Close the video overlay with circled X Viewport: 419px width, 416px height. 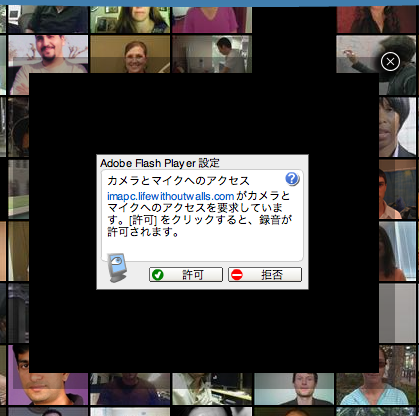coord(390,61)
